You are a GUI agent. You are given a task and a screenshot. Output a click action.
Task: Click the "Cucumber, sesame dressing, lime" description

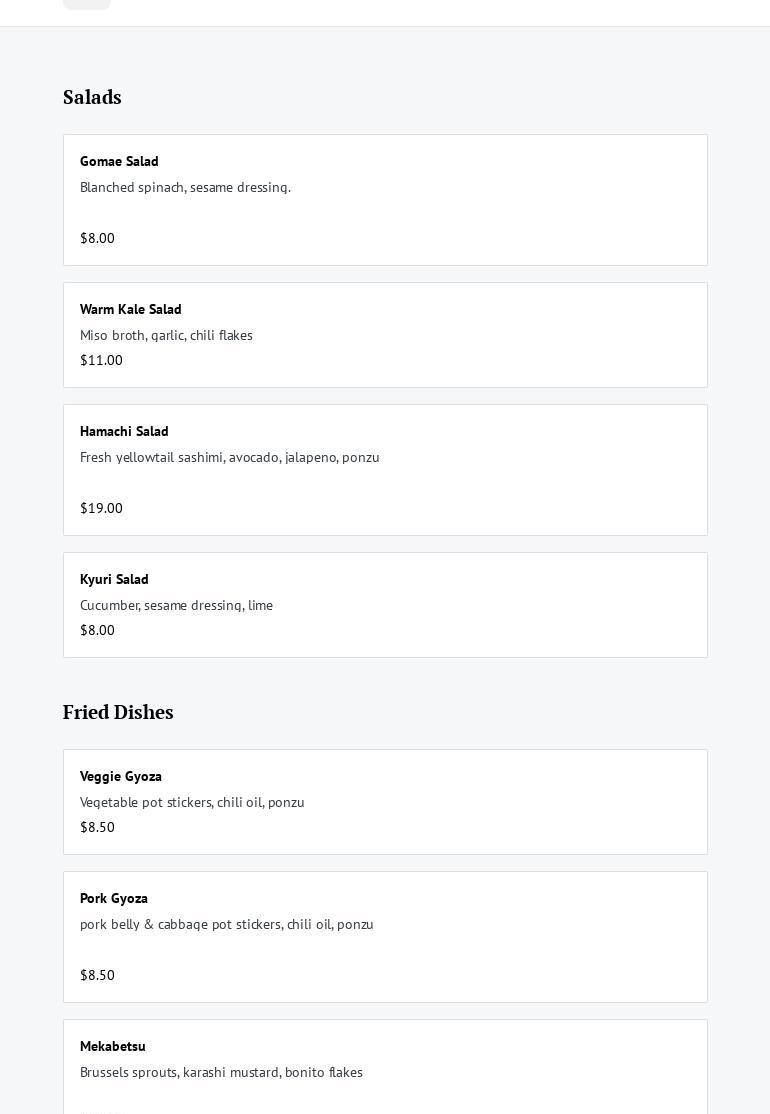click(176, 605)
